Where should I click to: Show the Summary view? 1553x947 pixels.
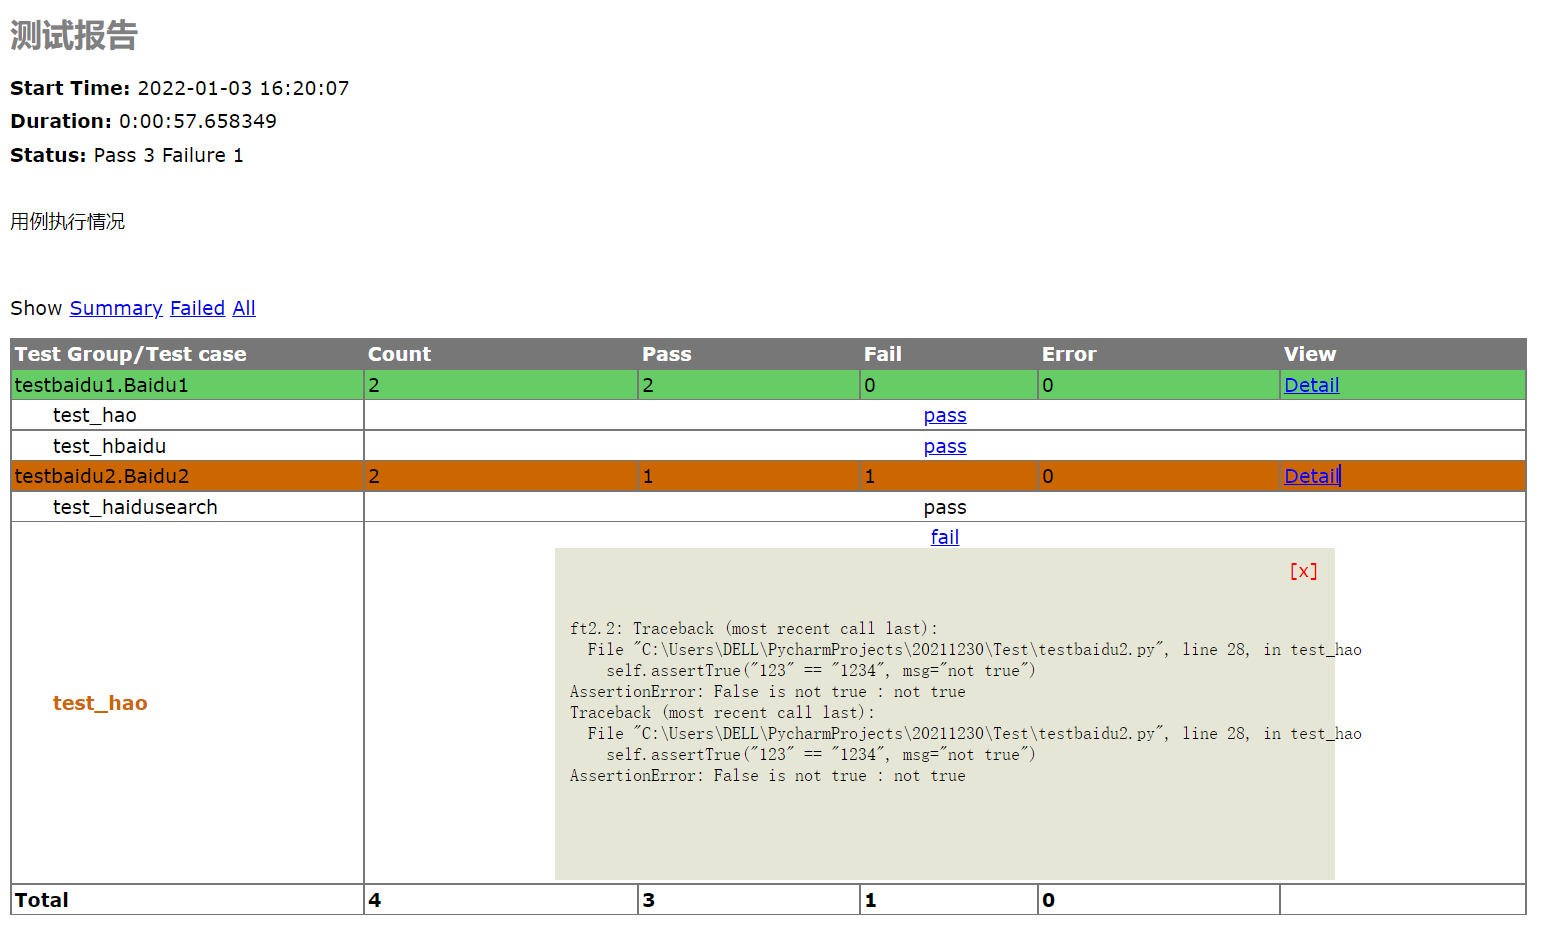point(116,308)
